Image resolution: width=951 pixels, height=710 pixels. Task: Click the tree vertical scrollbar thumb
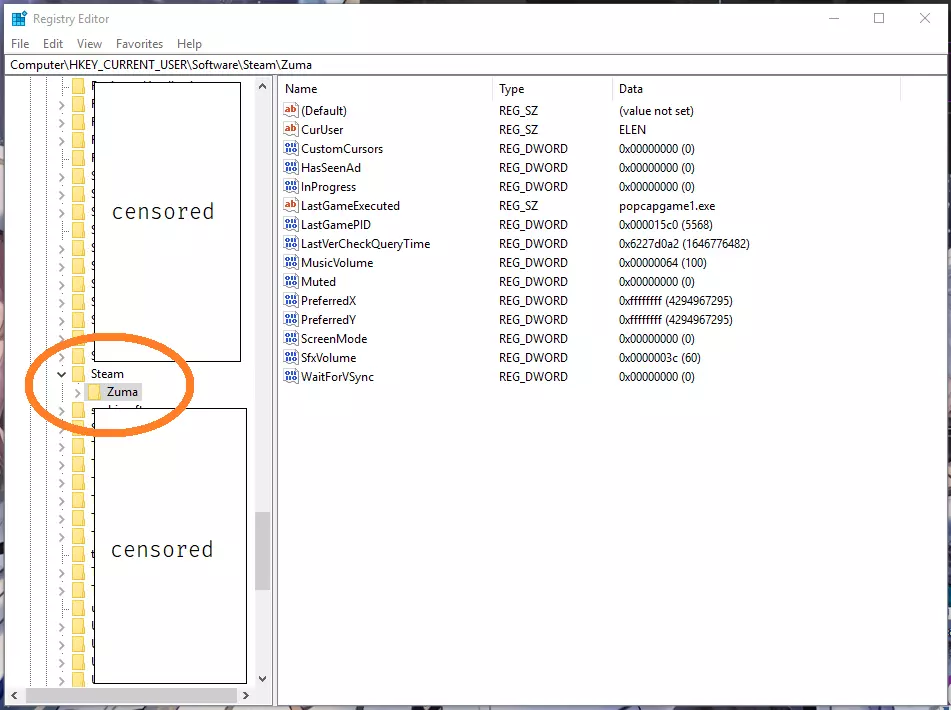point(262,551)
